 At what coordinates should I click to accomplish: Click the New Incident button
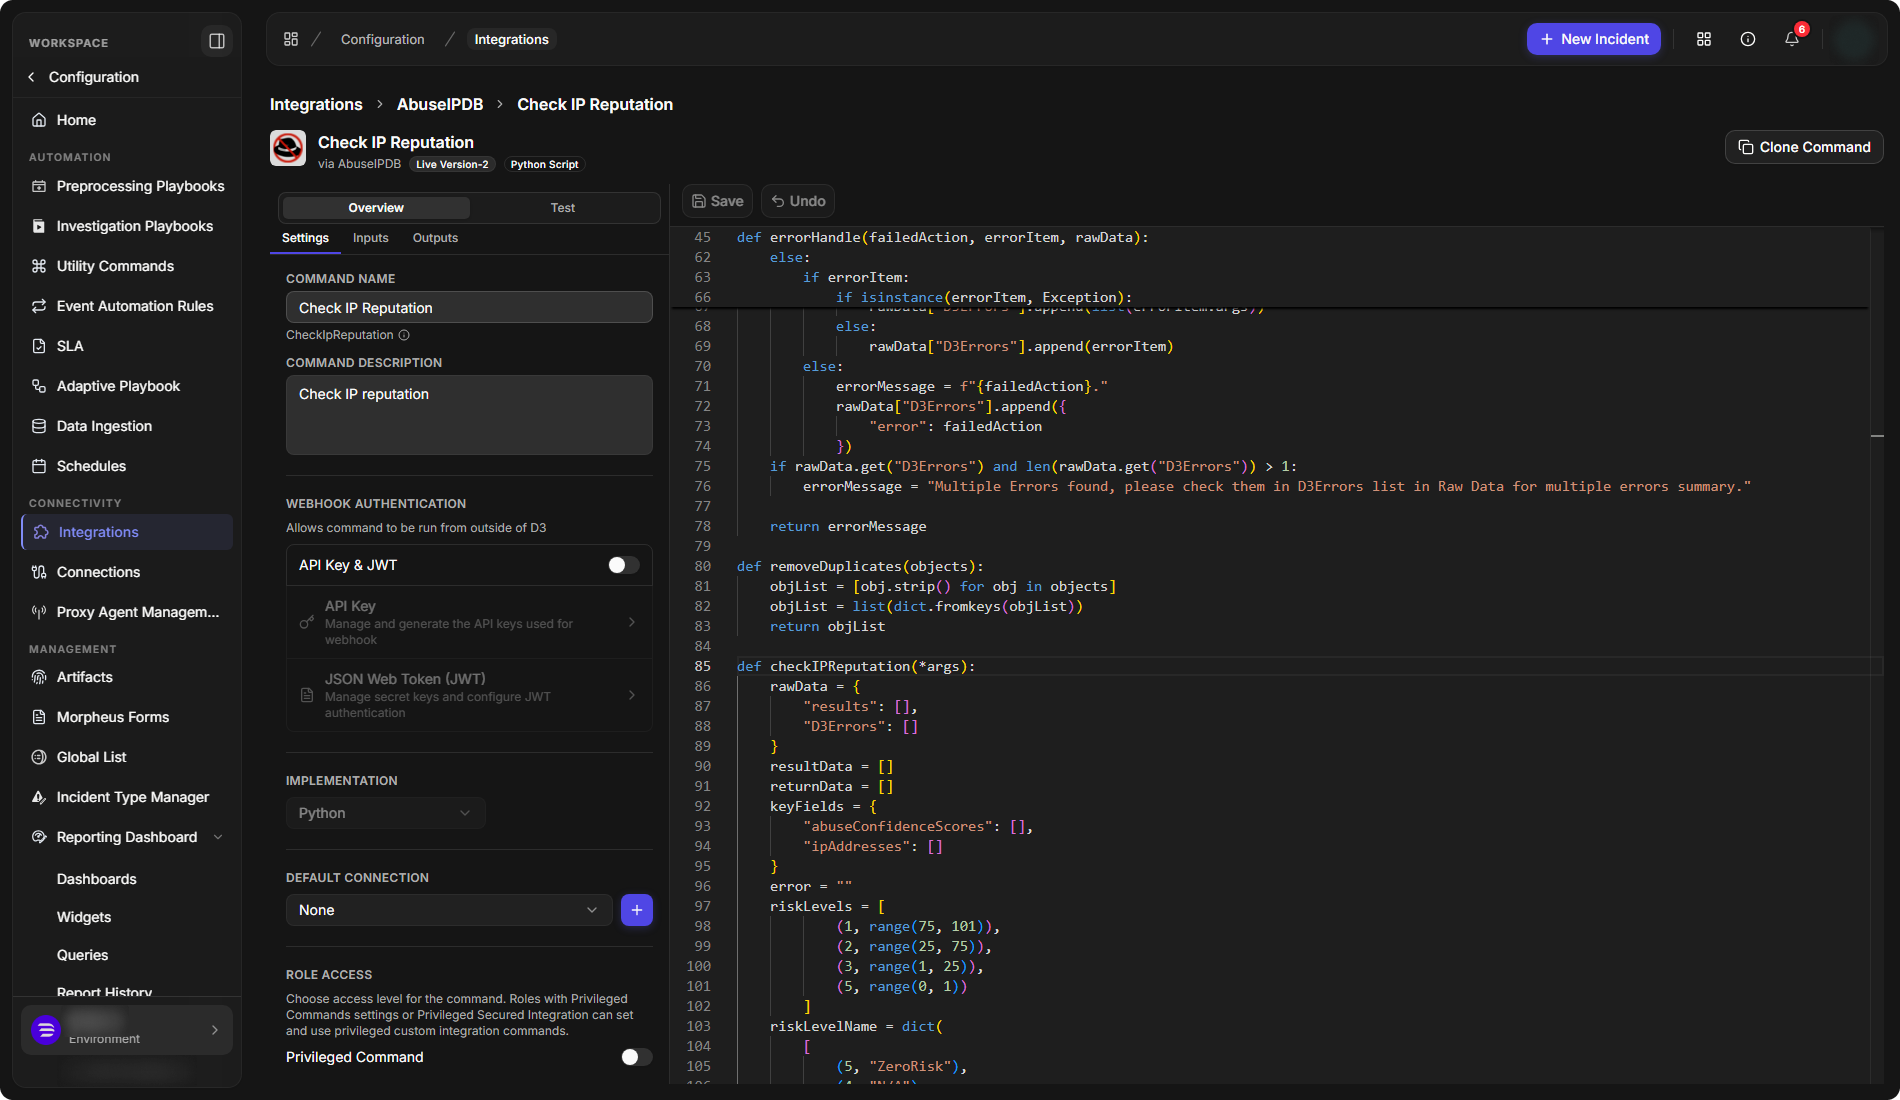pyautogui.click(x=1594, y=39)
